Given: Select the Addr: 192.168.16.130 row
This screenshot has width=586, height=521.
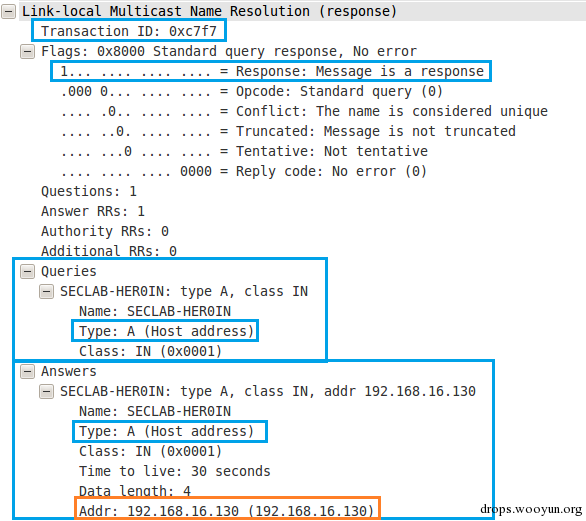Looking at the screenshot, I should pos(226,511).
